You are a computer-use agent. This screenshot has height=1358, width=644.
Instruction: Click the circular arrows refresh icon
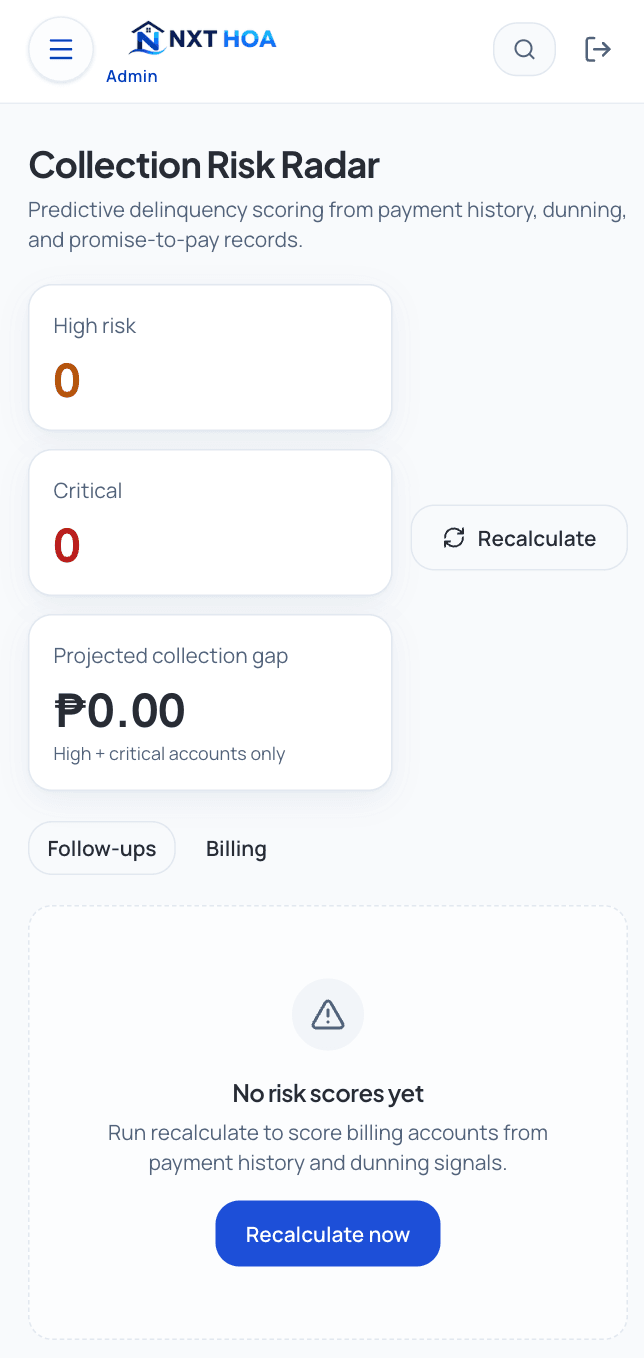[454, 538]
